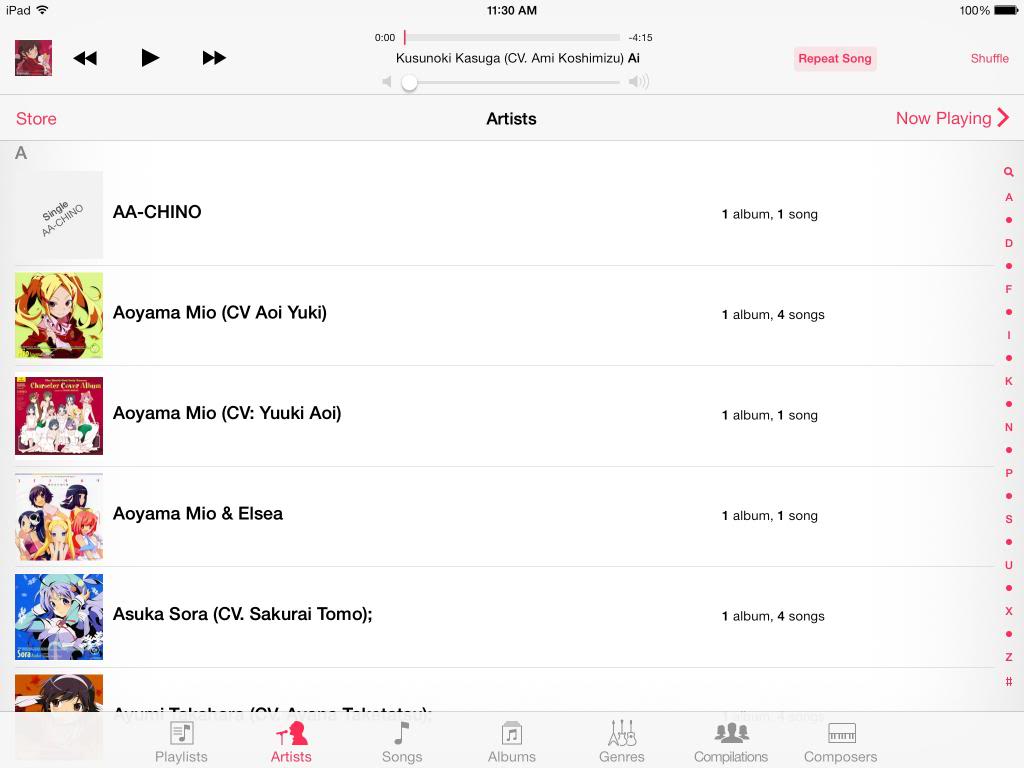Toggle the Repeat Song option
1024x768 pixels.
[835, 59]
